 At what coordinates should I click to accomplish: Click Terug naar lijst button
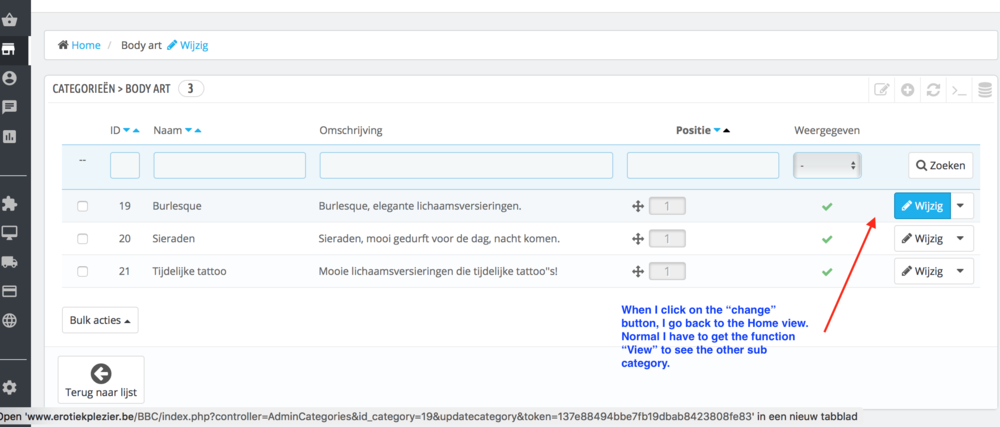tap(101, 380)
